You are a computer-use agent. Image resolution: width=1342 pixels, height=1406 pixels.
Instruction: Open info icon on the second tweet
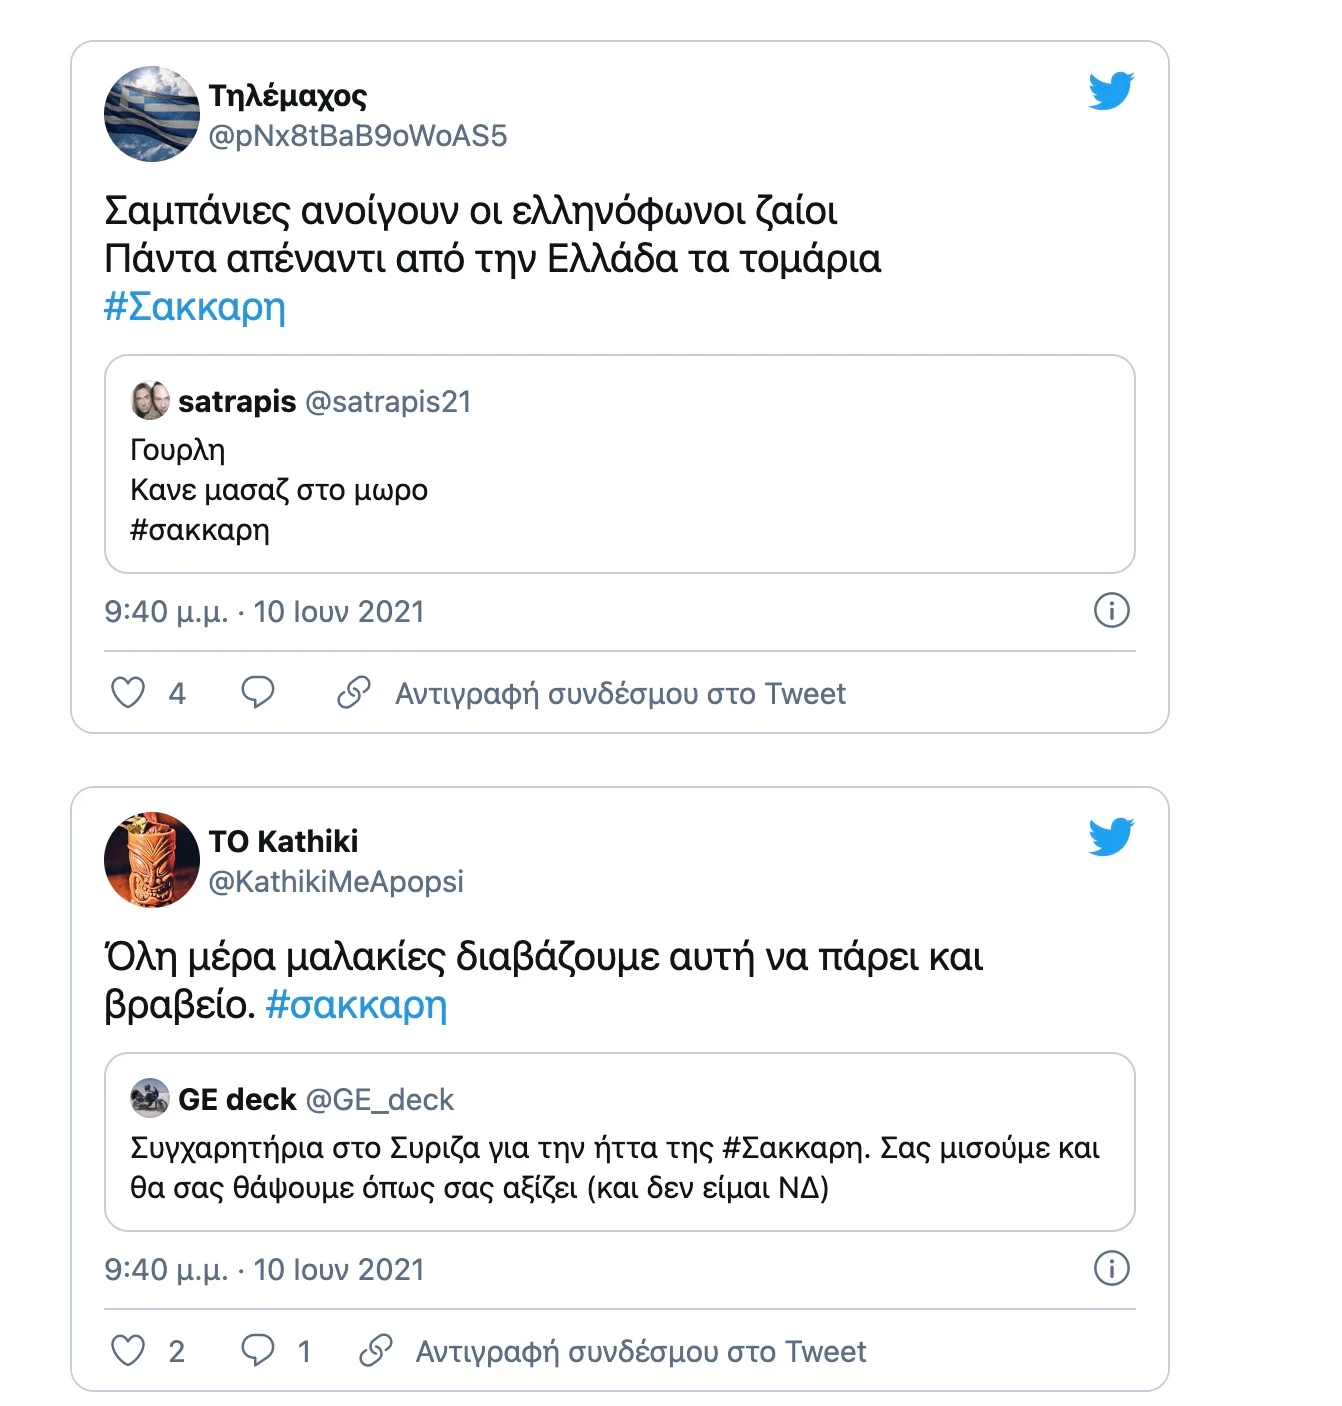pyautogui.click(x=1112, y=1268)
